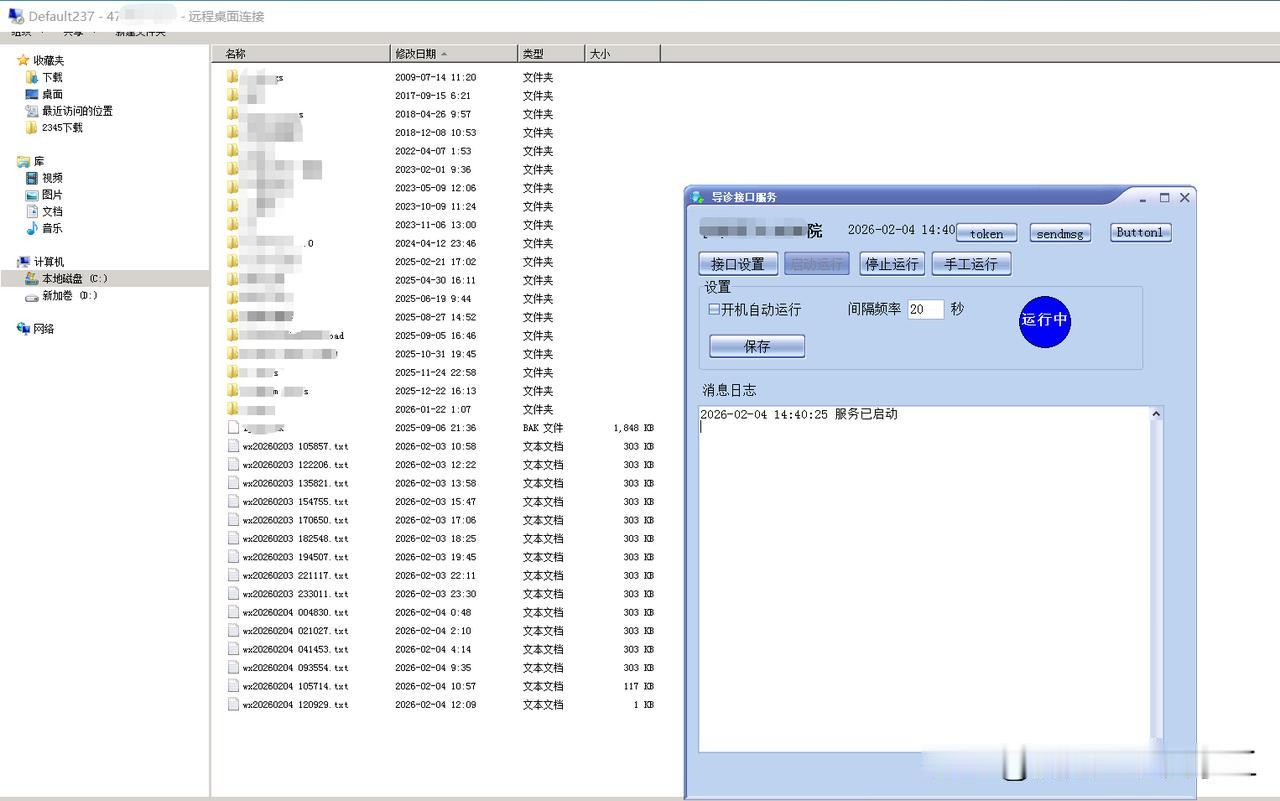Viewport: 1280px width, 801px height.
Task: Select 桌面 icon in the sidebar
Action: pyautogui.click(x=32, y=94)
